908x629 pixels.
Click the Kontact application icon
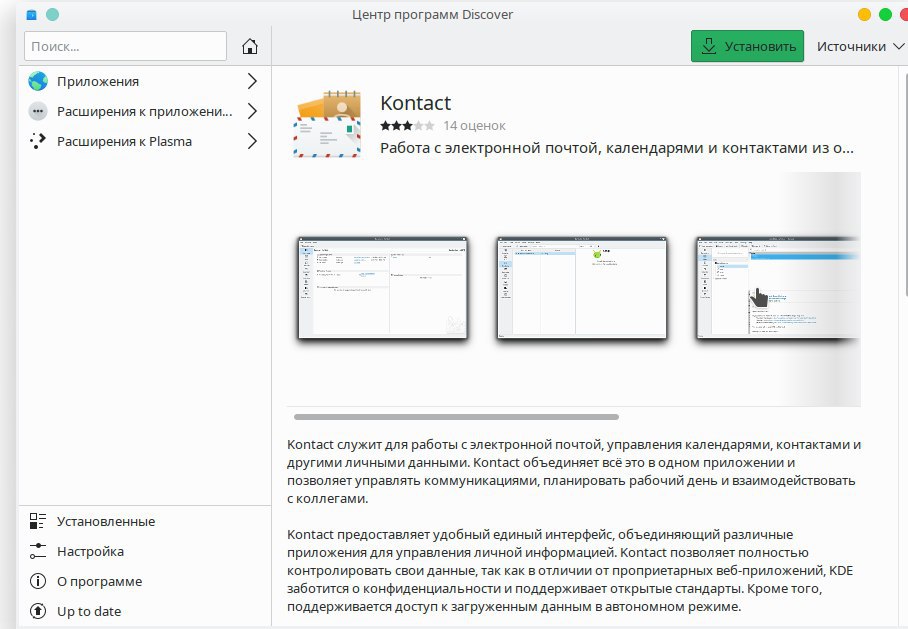tap(327, 124)
